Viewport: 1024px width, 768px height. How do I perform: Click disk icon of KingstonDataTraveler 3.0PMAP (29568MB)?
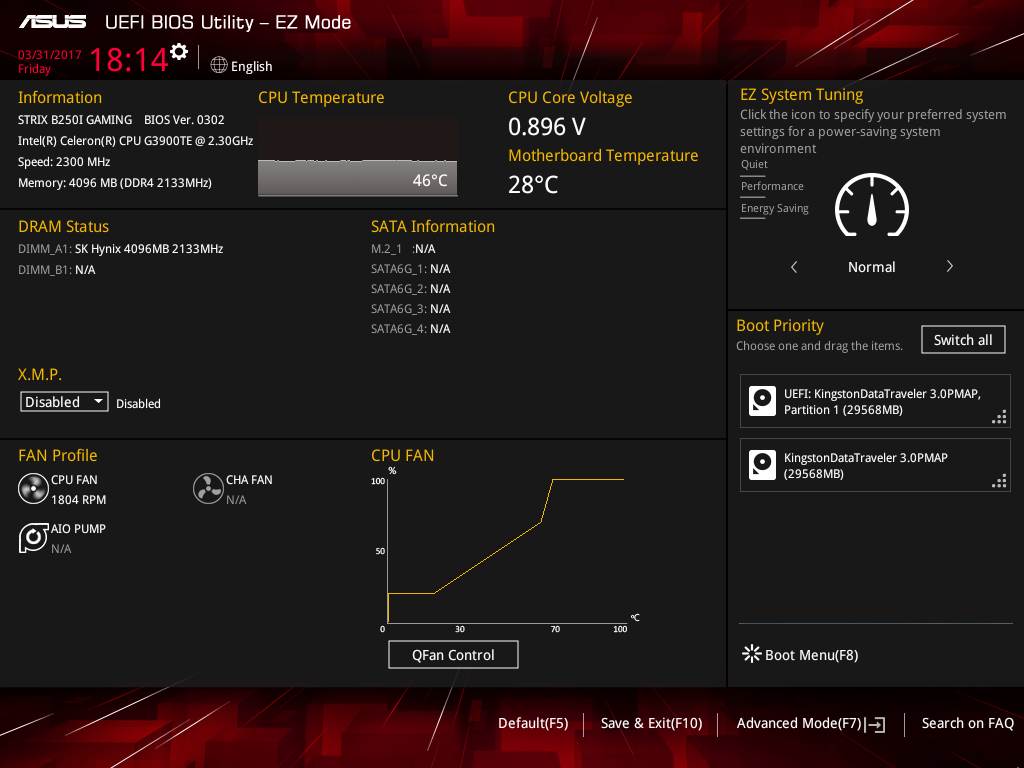(762, 465)
